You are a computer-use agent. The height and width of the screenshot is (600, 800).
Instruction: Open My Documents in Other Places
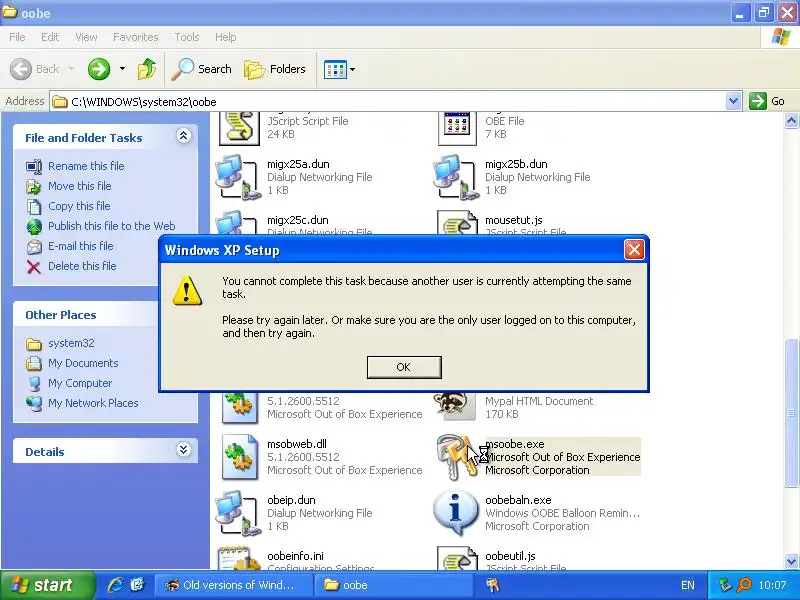tap(83, 363)
